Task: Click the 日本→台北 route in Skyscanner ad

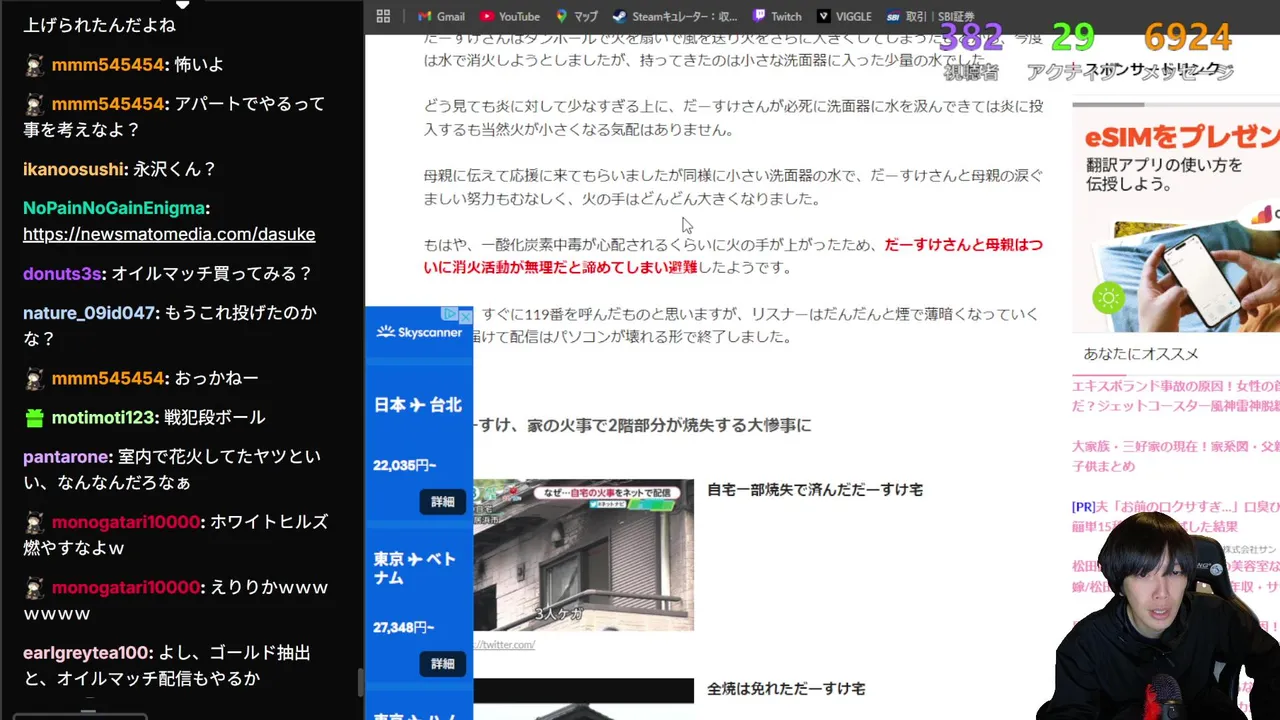Action: click(x=418, y=405)
